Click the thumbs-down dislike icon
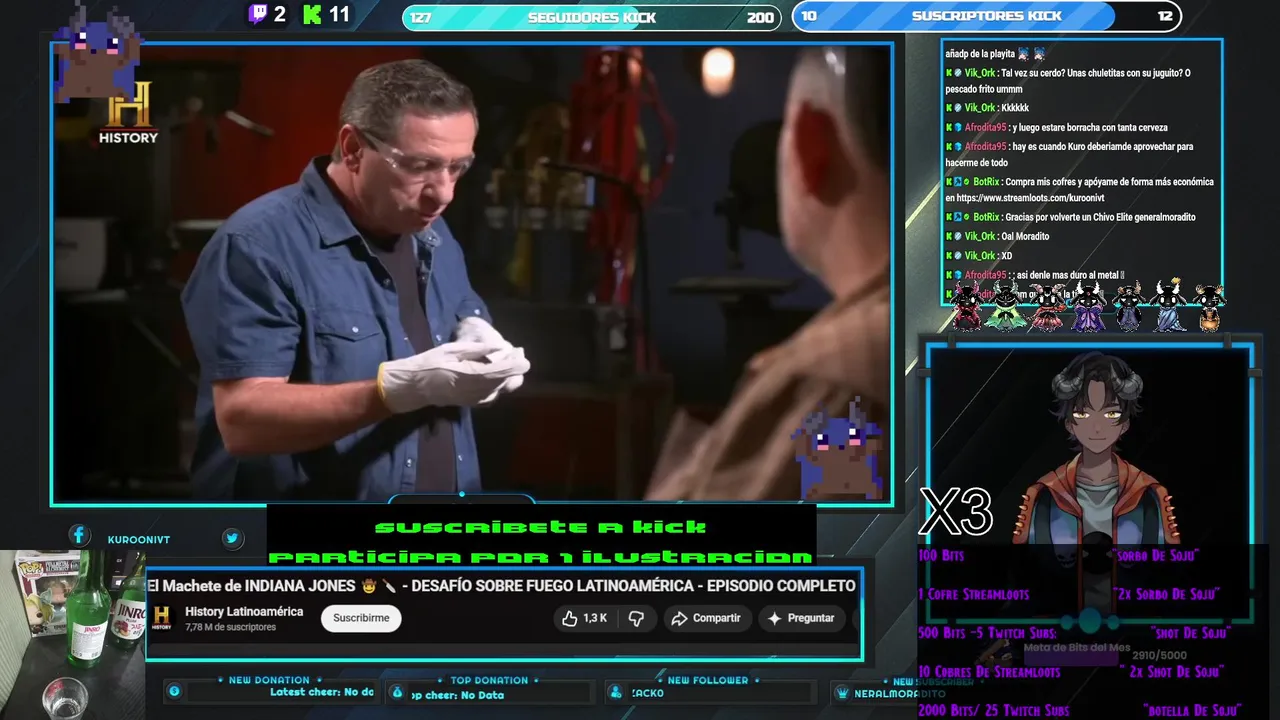 pyautogui.click(x=636, y=618)
